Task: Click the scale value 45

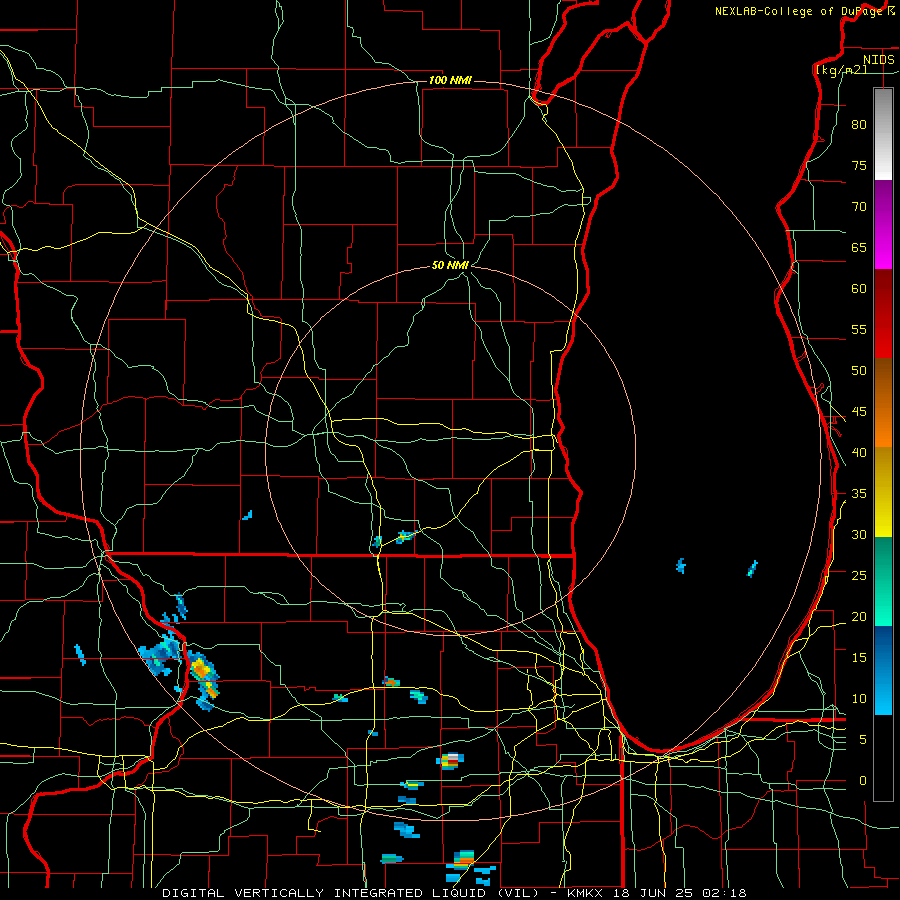Action: [859, 412]
